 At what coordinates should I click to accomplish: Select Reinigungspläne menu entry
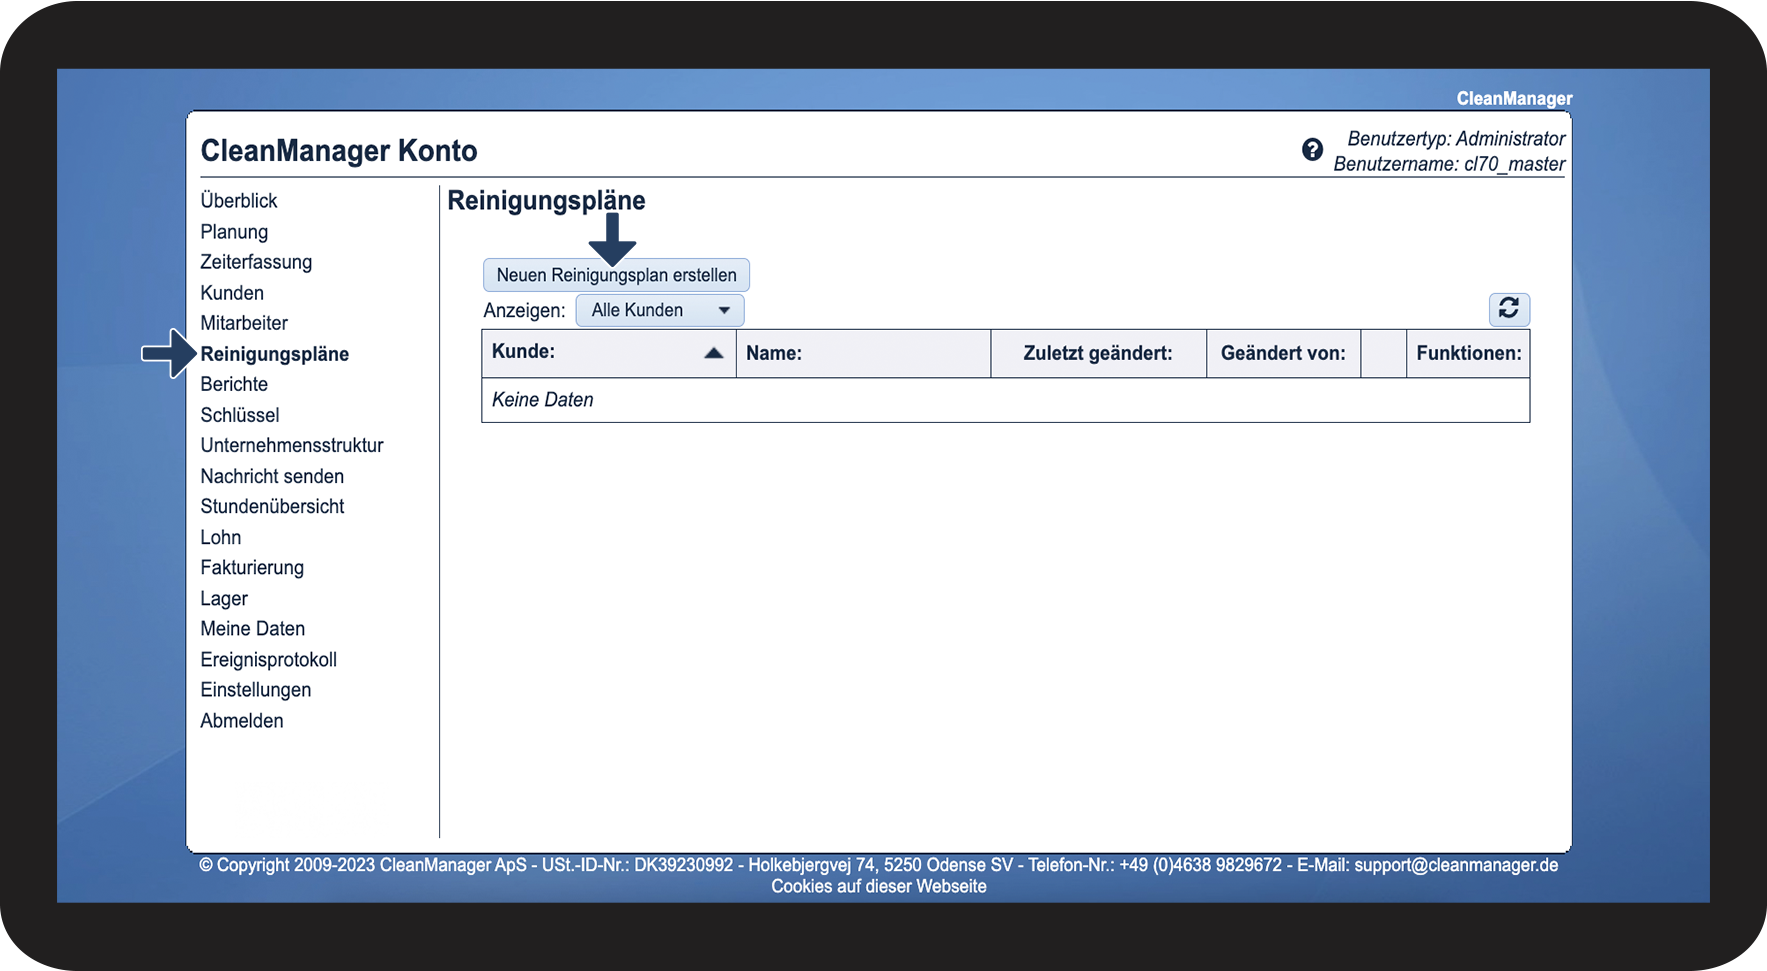[x=275, y=354]
